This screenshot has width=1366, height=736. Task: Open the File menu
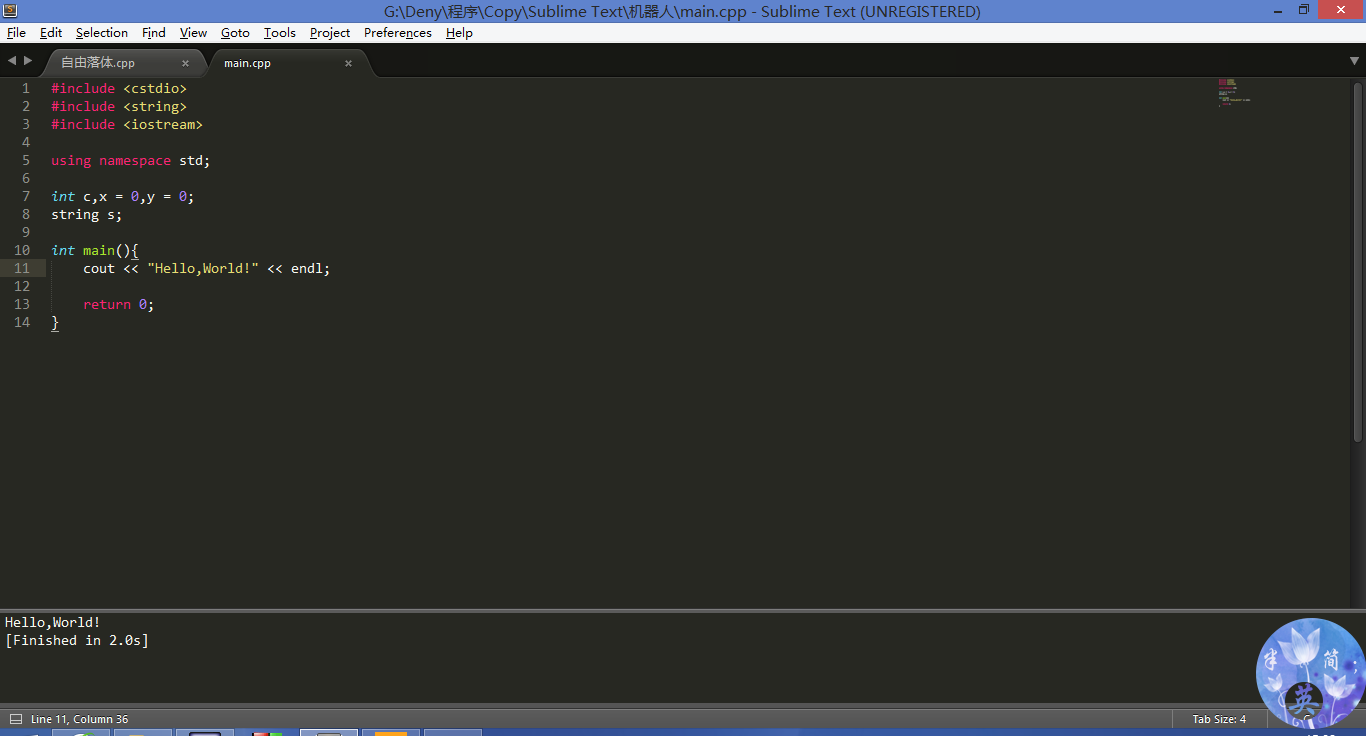(16, 32)
